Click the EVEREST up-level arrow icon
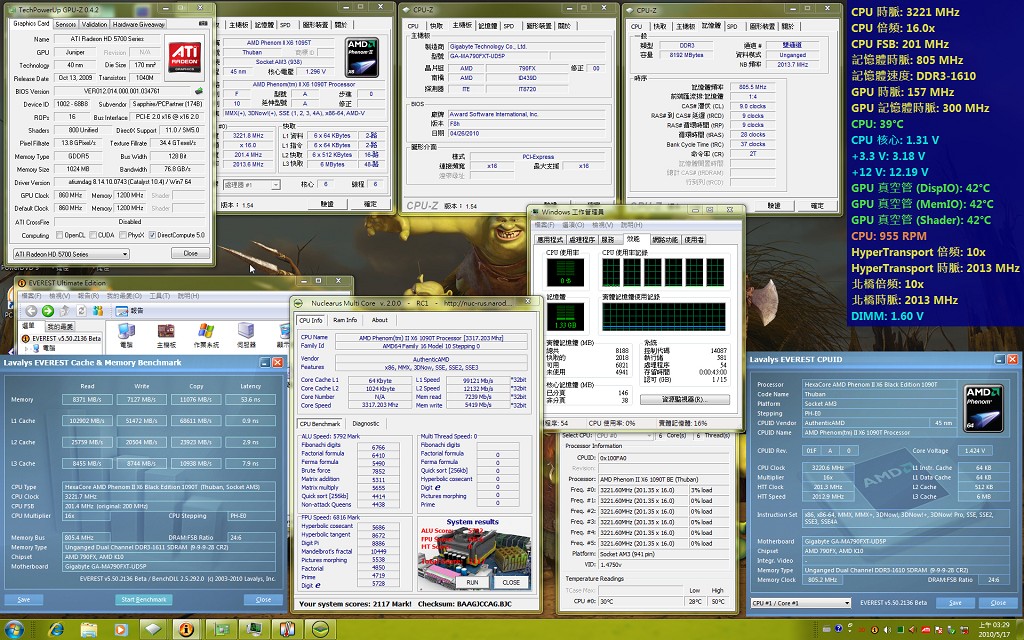Viewport: 1024px width, 640px height. 64,312
